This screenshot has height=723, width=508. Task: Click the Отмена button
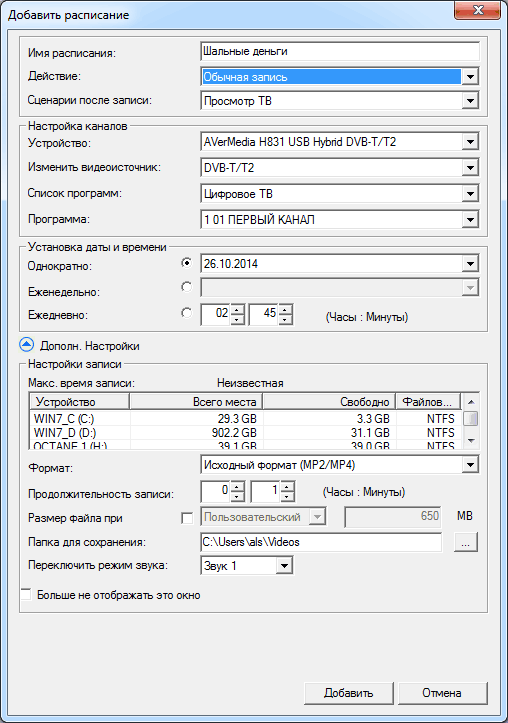coord(442,693)
